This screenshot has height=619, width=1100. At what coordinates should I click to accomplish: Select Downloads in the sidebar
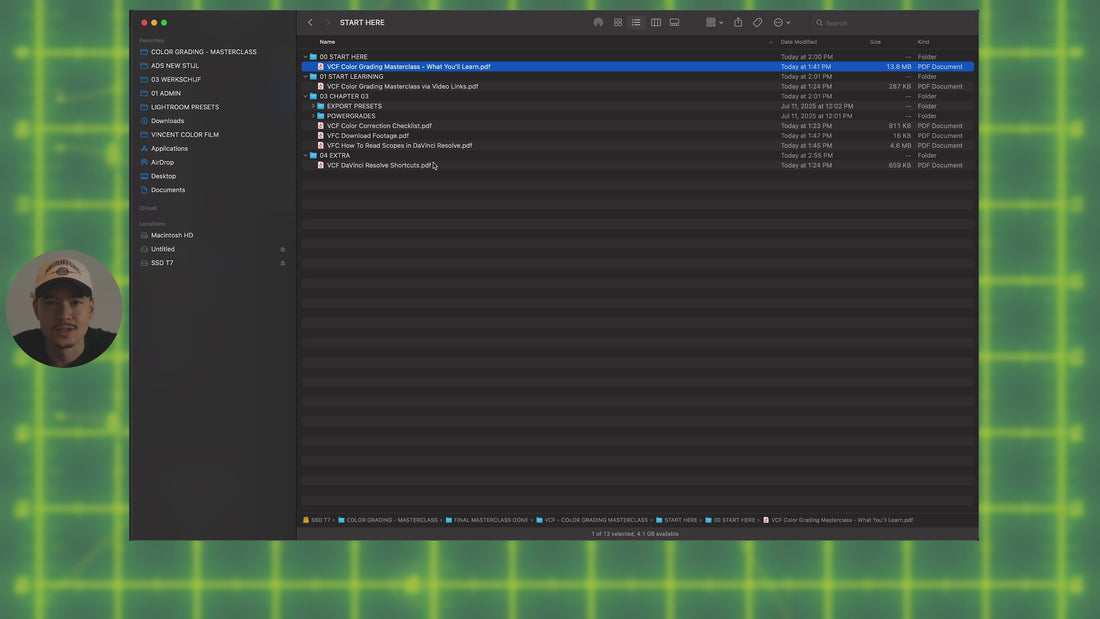[x=167, y=121]
